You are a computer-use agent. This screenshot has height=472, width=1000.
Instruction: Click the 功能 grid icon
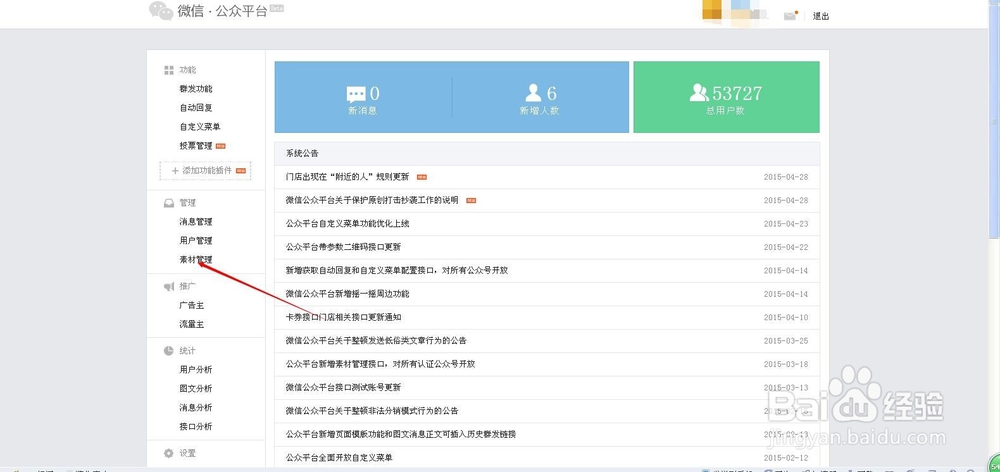coord(169,70)
